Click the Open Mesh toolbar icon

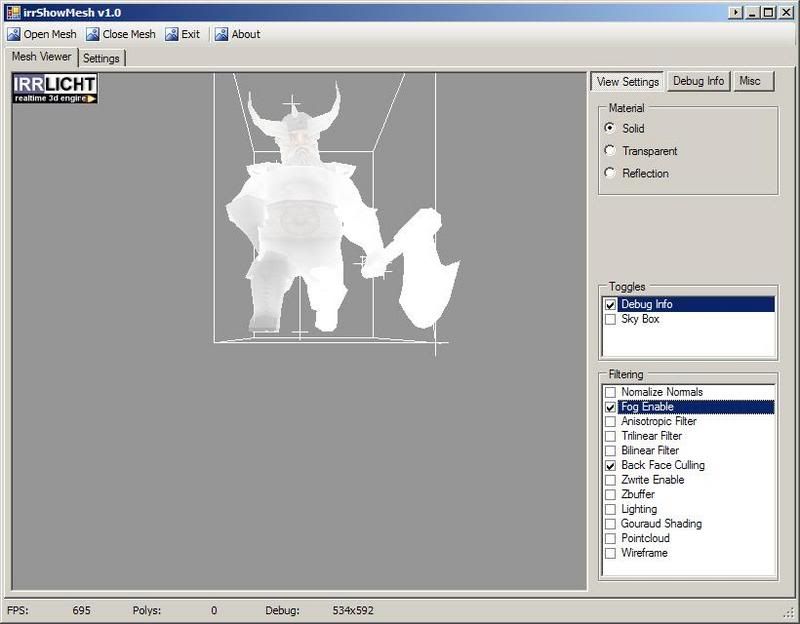[14, 34]
